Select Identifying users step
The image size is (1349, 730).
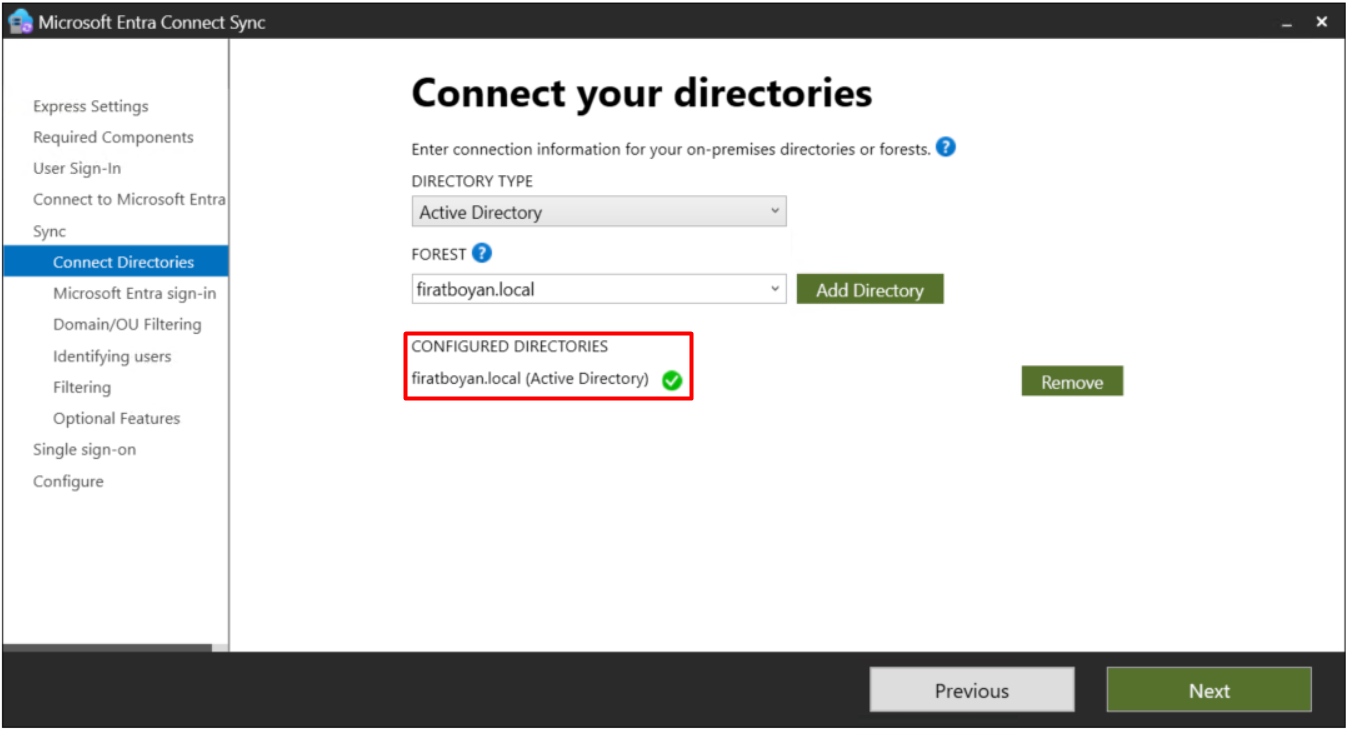[112, 356]
